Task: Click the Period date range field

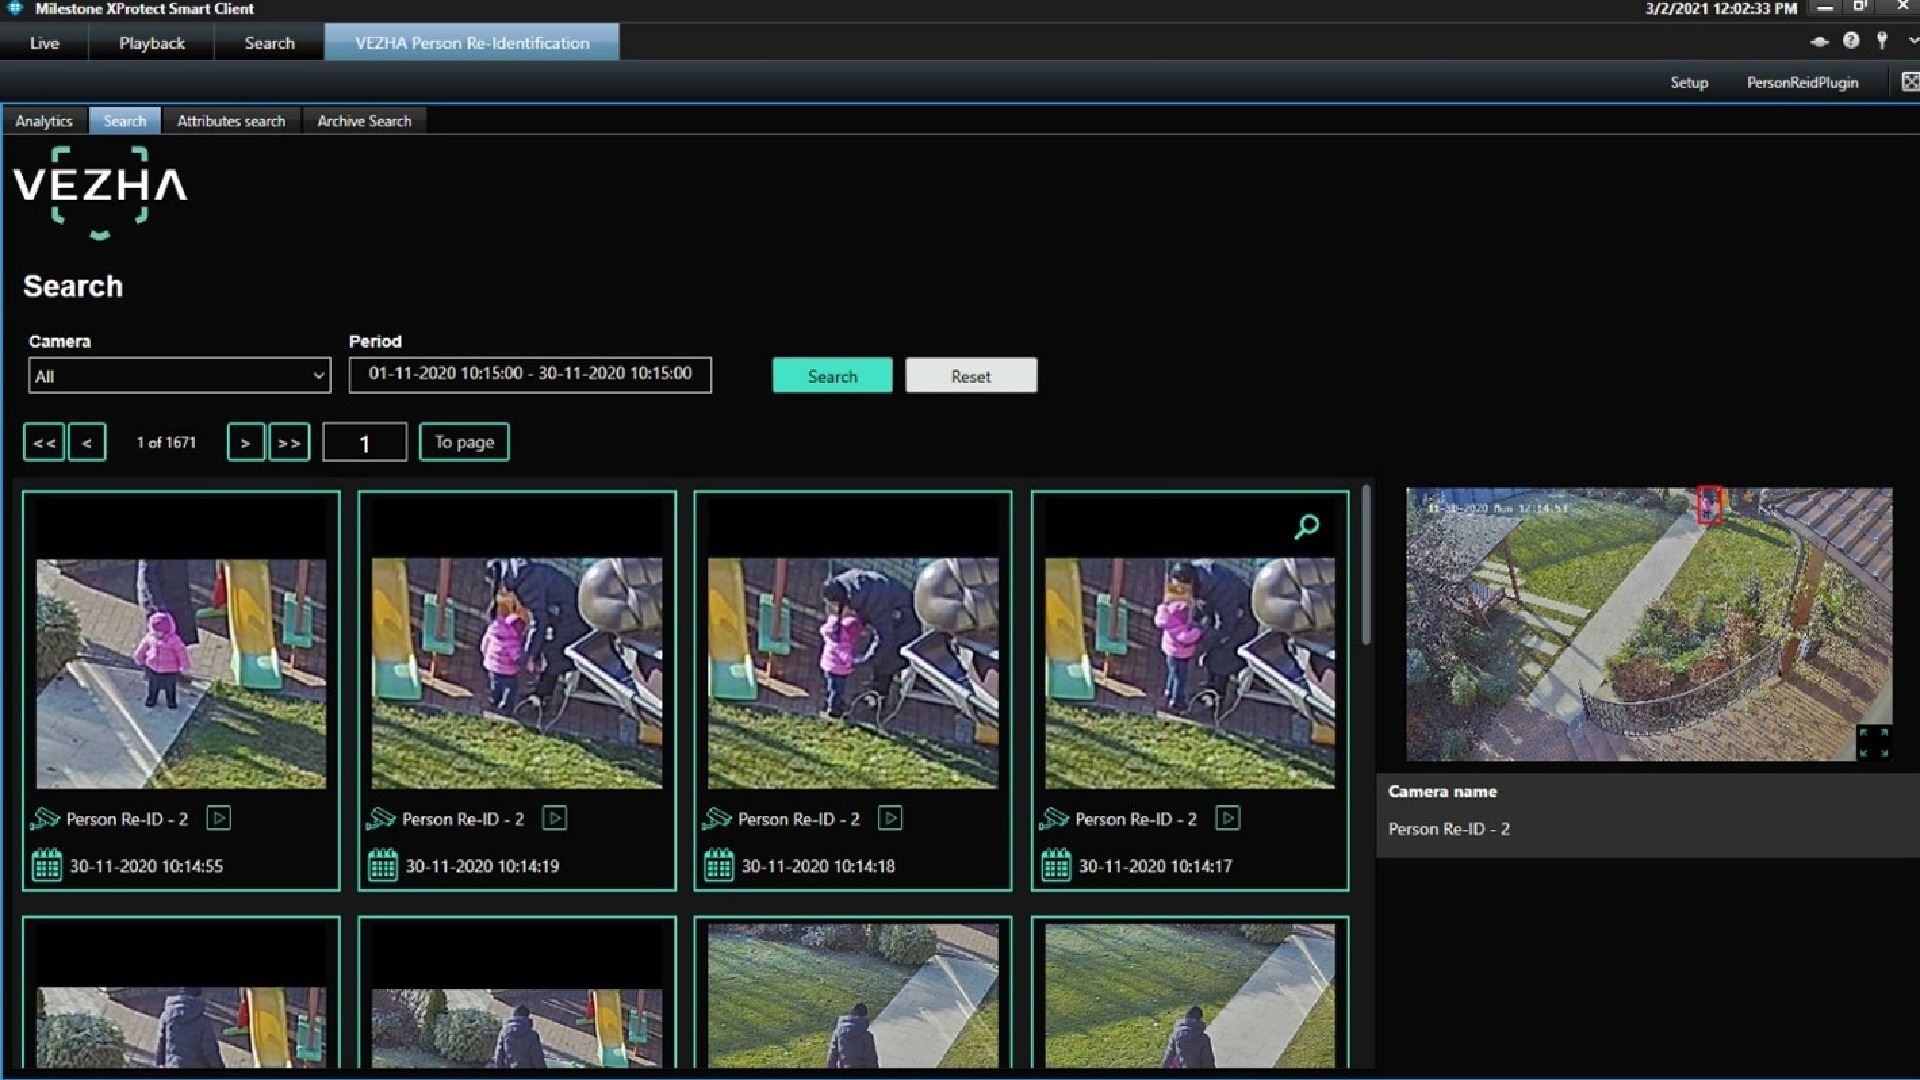Action: pyautogui.click(x=530, y=375)
